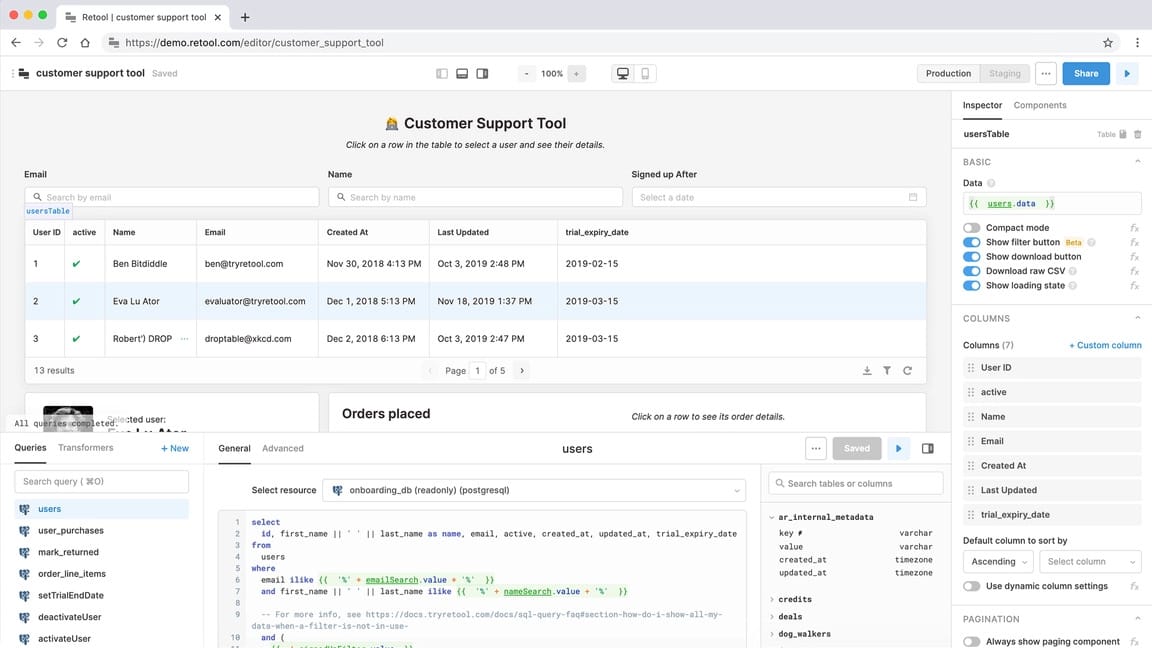Screen dimensions: 1152x648
Task: Open the Select column dropdown
Action: [1089, 561]
